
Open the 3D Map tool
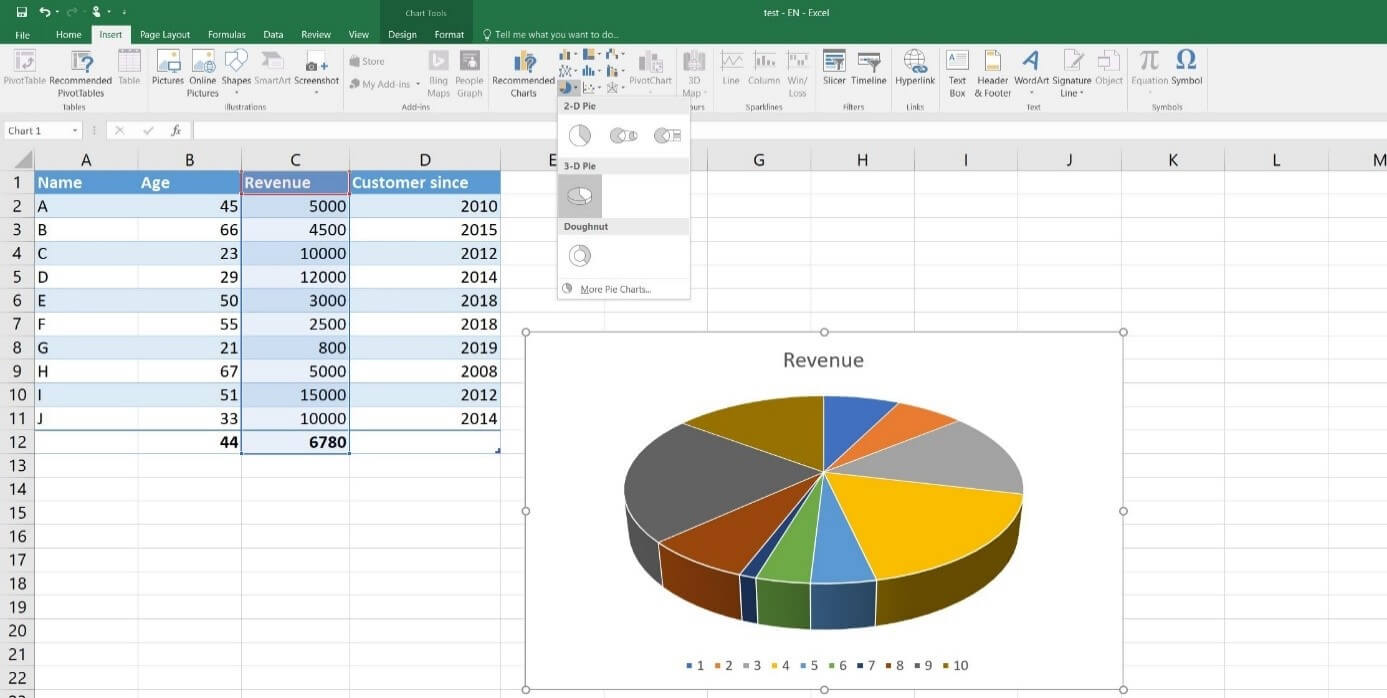pyautogui.click(x=694, y=70)
